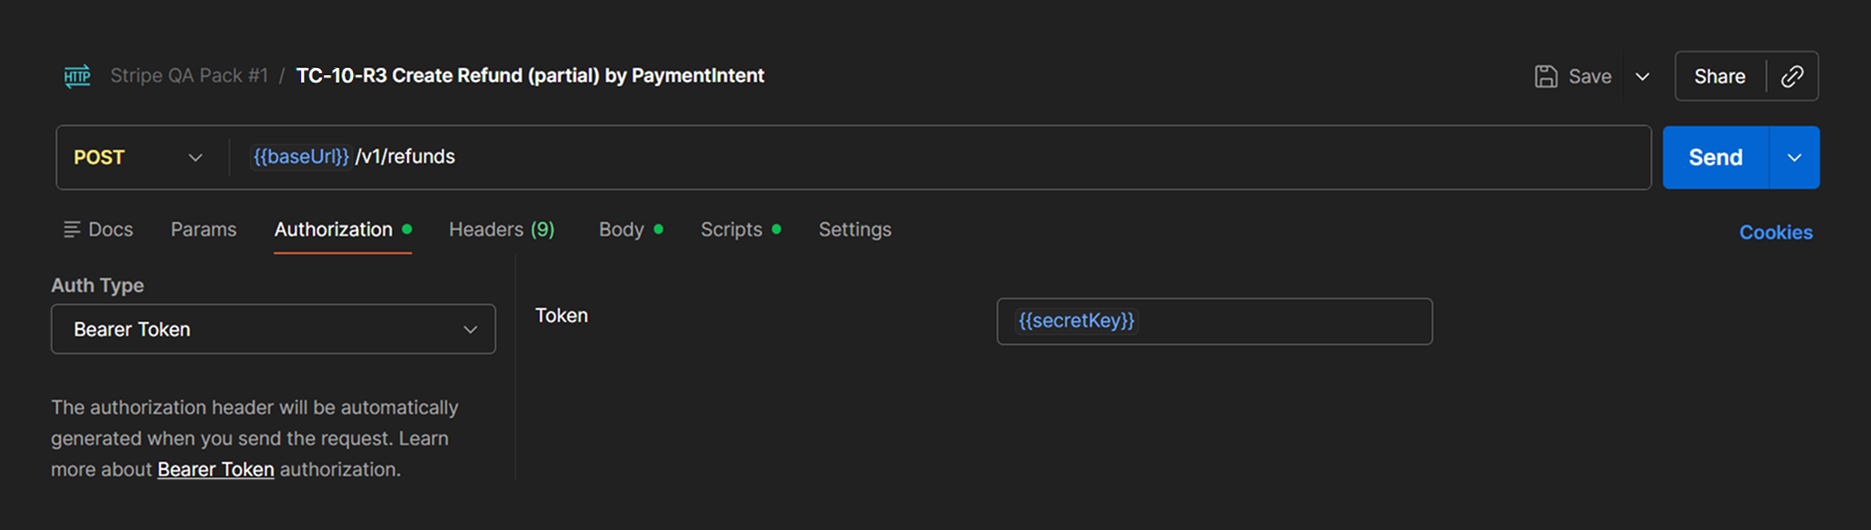Send the refund request

point(1715,157)
